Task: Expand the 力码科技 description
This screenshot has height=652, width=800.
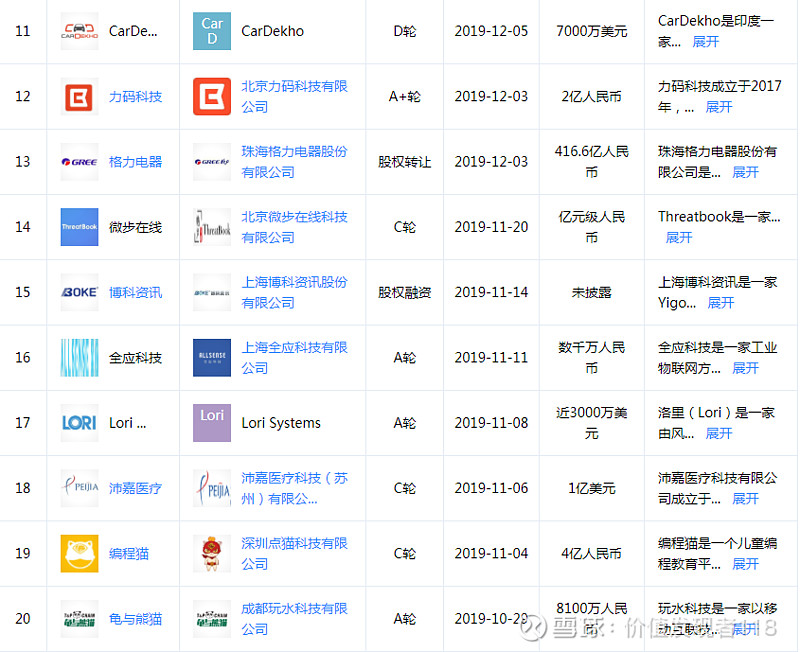Action: click(719, 107)
